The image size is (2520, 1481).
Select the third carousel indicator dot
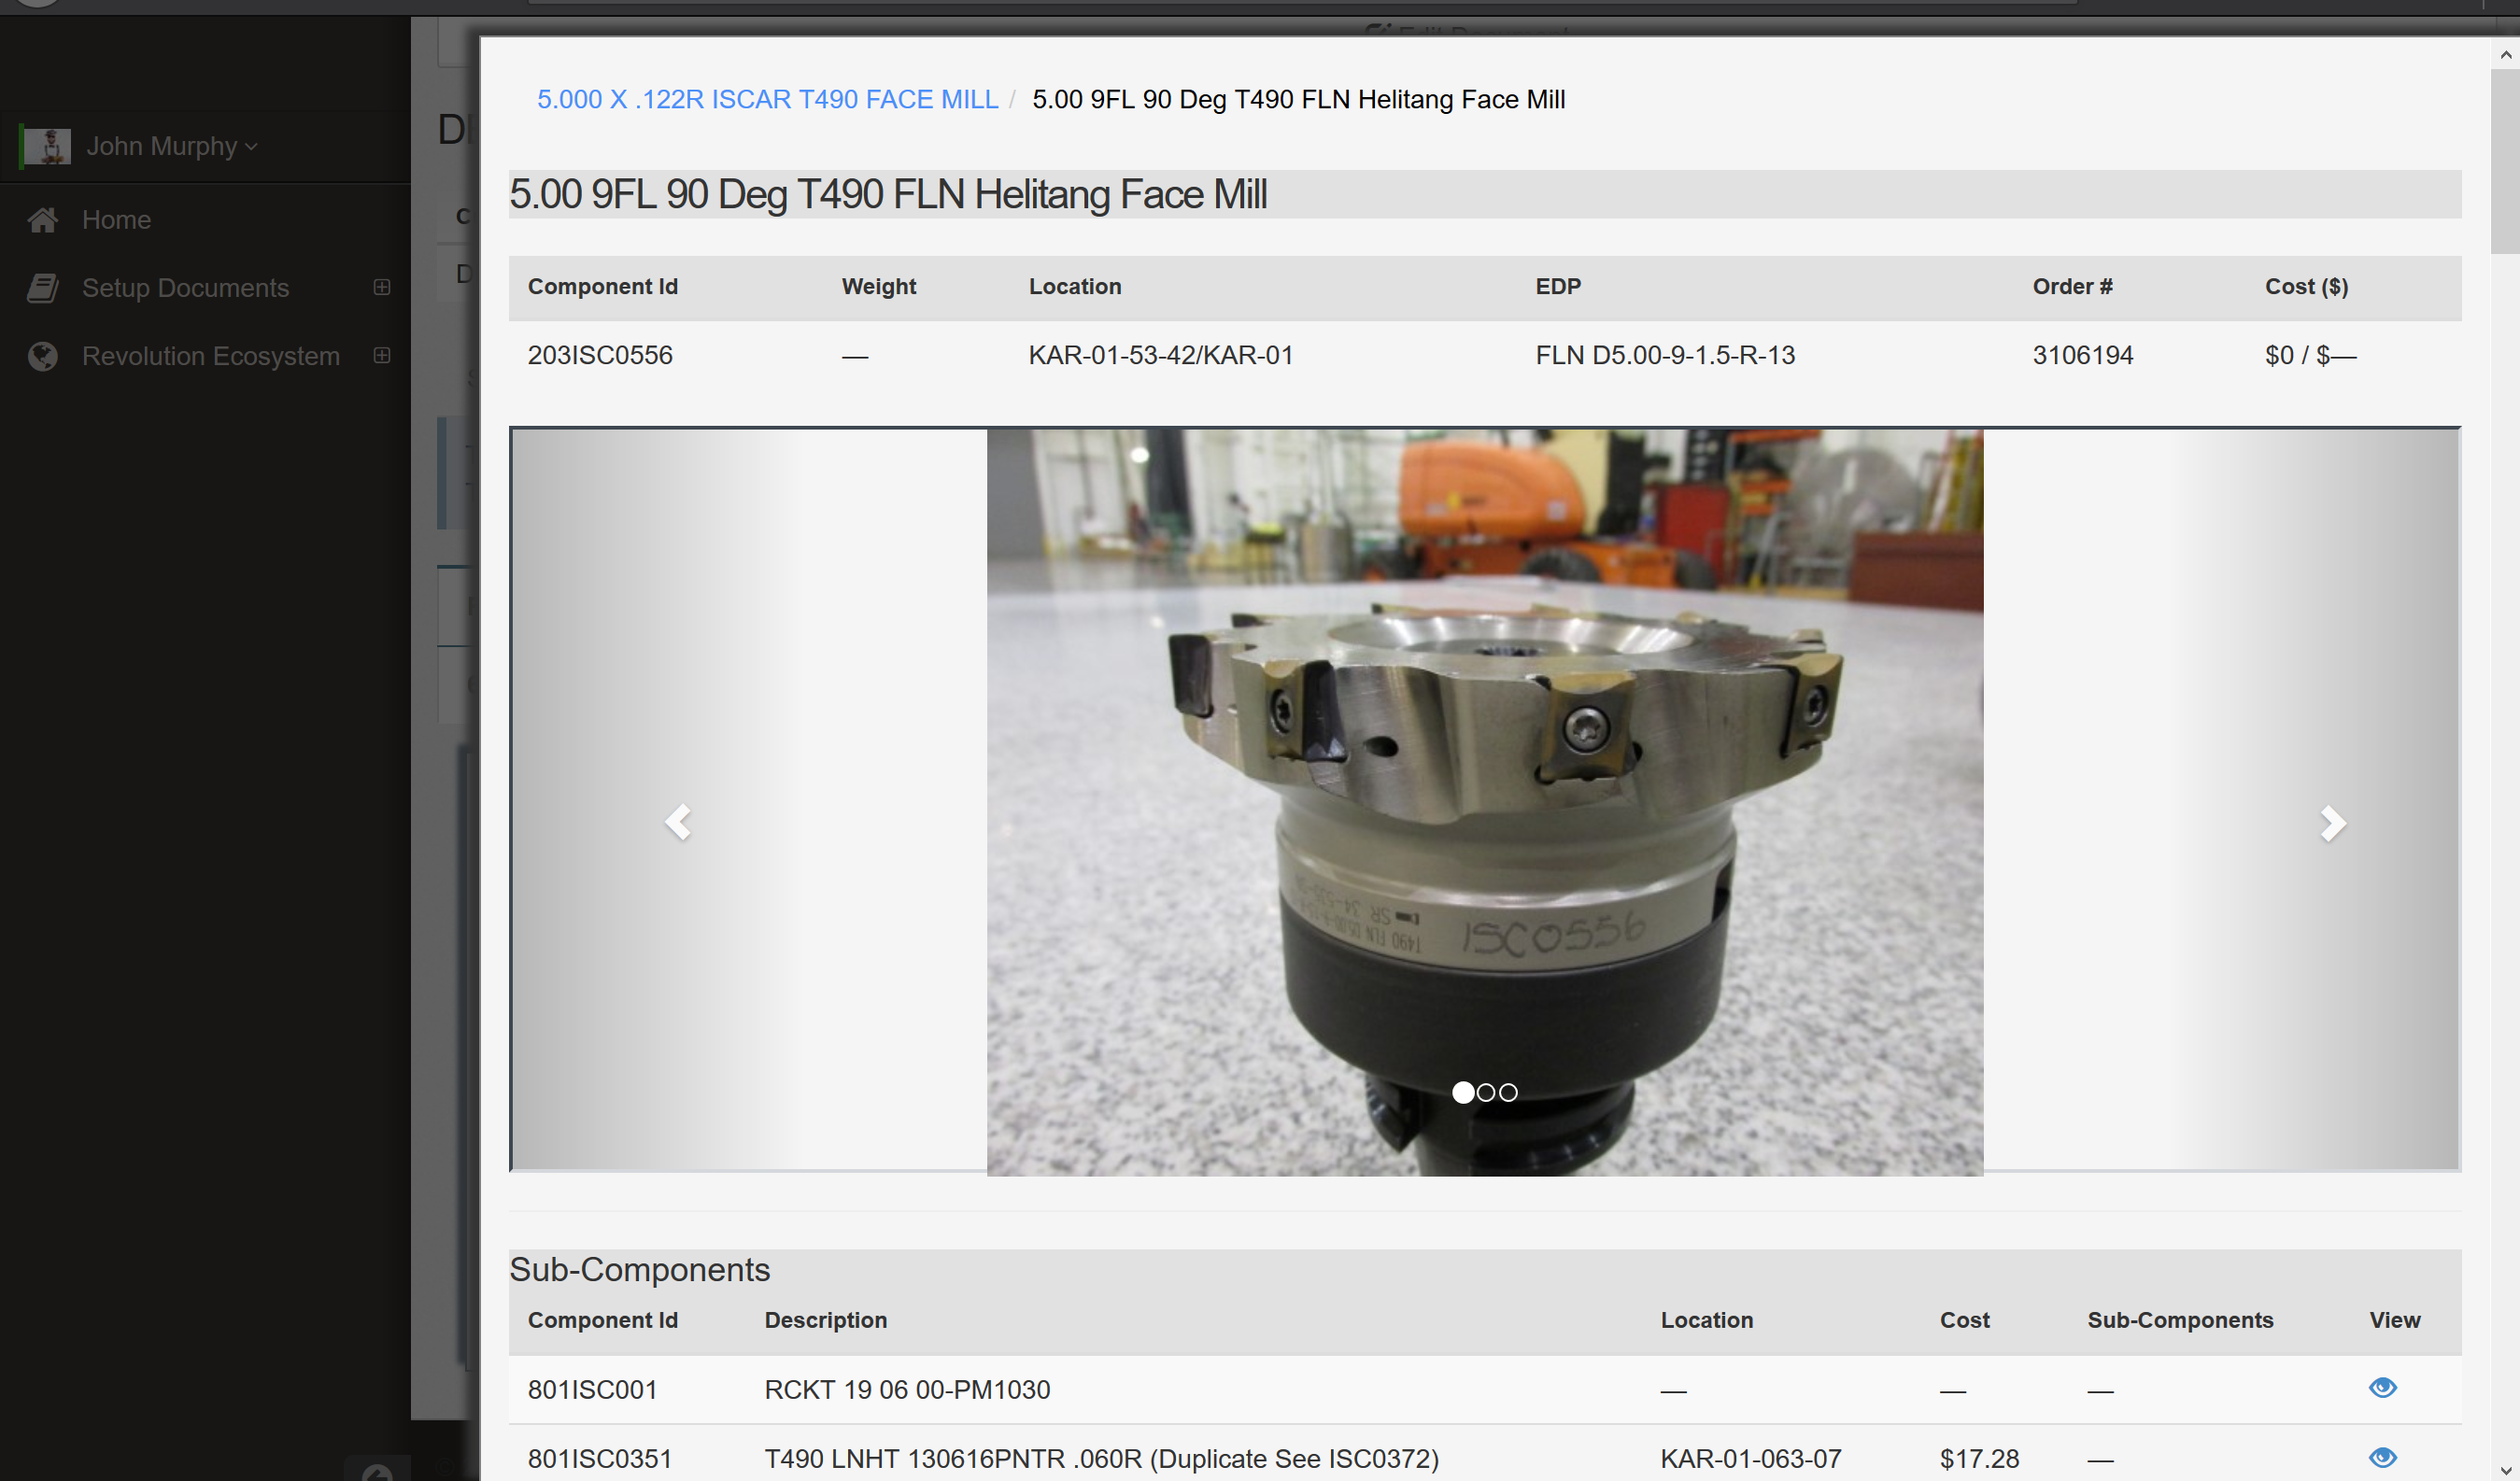point(1509,1093)
